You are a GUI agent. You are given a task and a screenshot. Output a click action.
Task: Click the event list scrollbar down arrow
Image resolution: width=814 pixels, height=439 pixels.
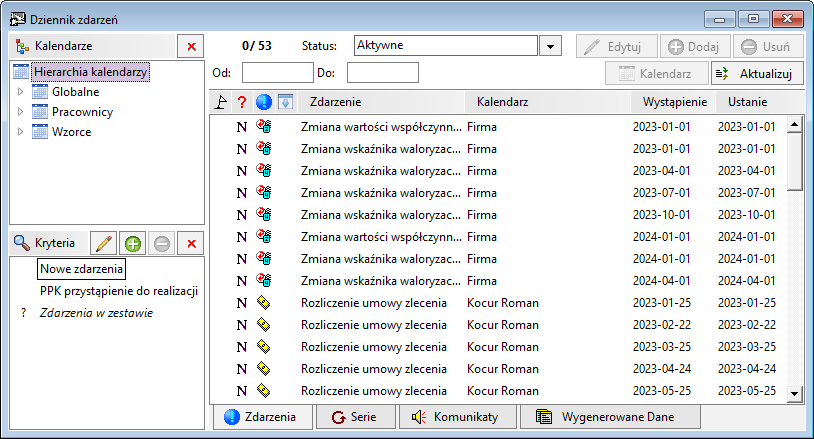coord(794,394)
